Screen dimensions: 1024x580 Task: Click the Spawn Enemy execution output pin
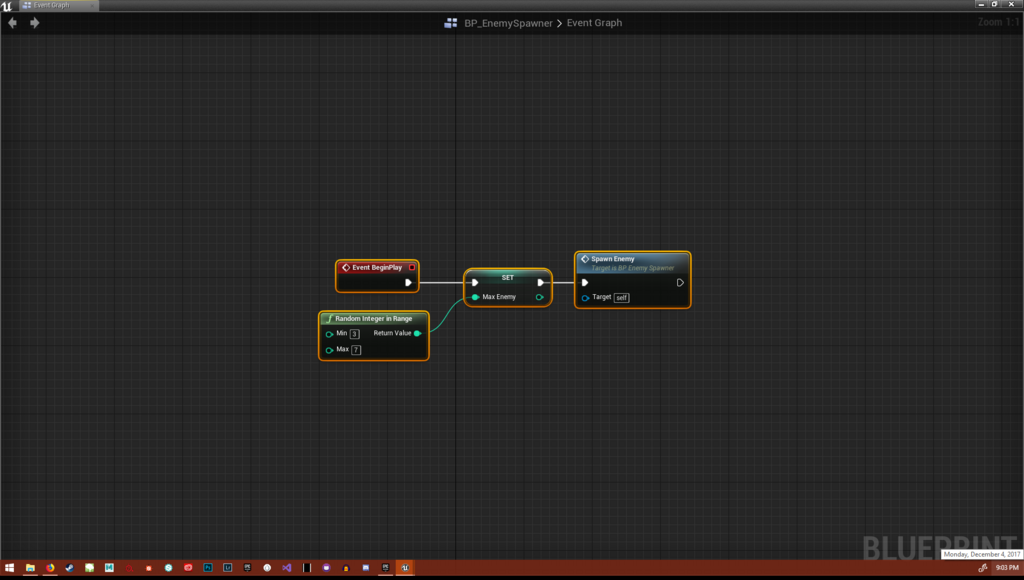680,283
